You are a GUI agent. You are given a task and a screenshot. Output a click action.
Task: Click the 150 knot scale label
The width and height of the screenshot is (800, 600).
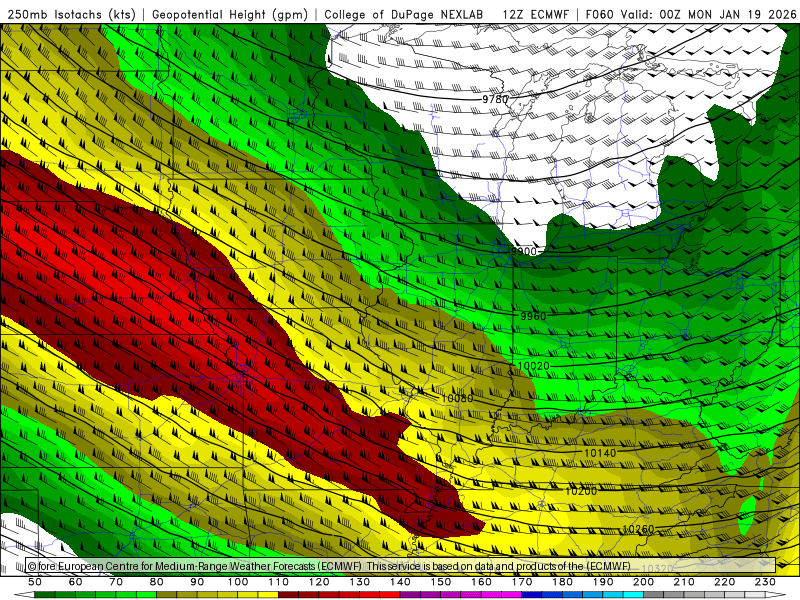click(441, 582)
